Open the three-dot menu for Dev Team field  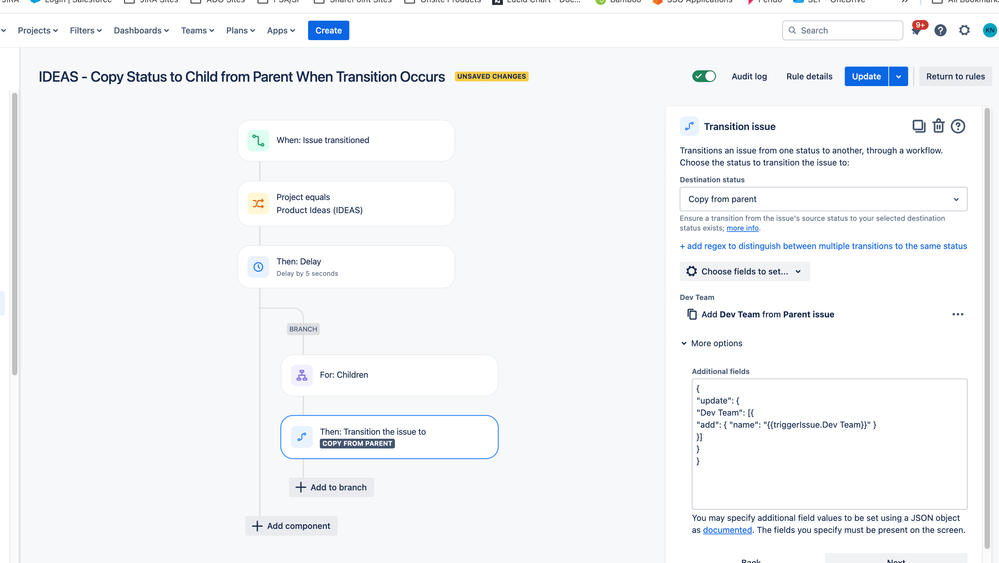(958, 314)
